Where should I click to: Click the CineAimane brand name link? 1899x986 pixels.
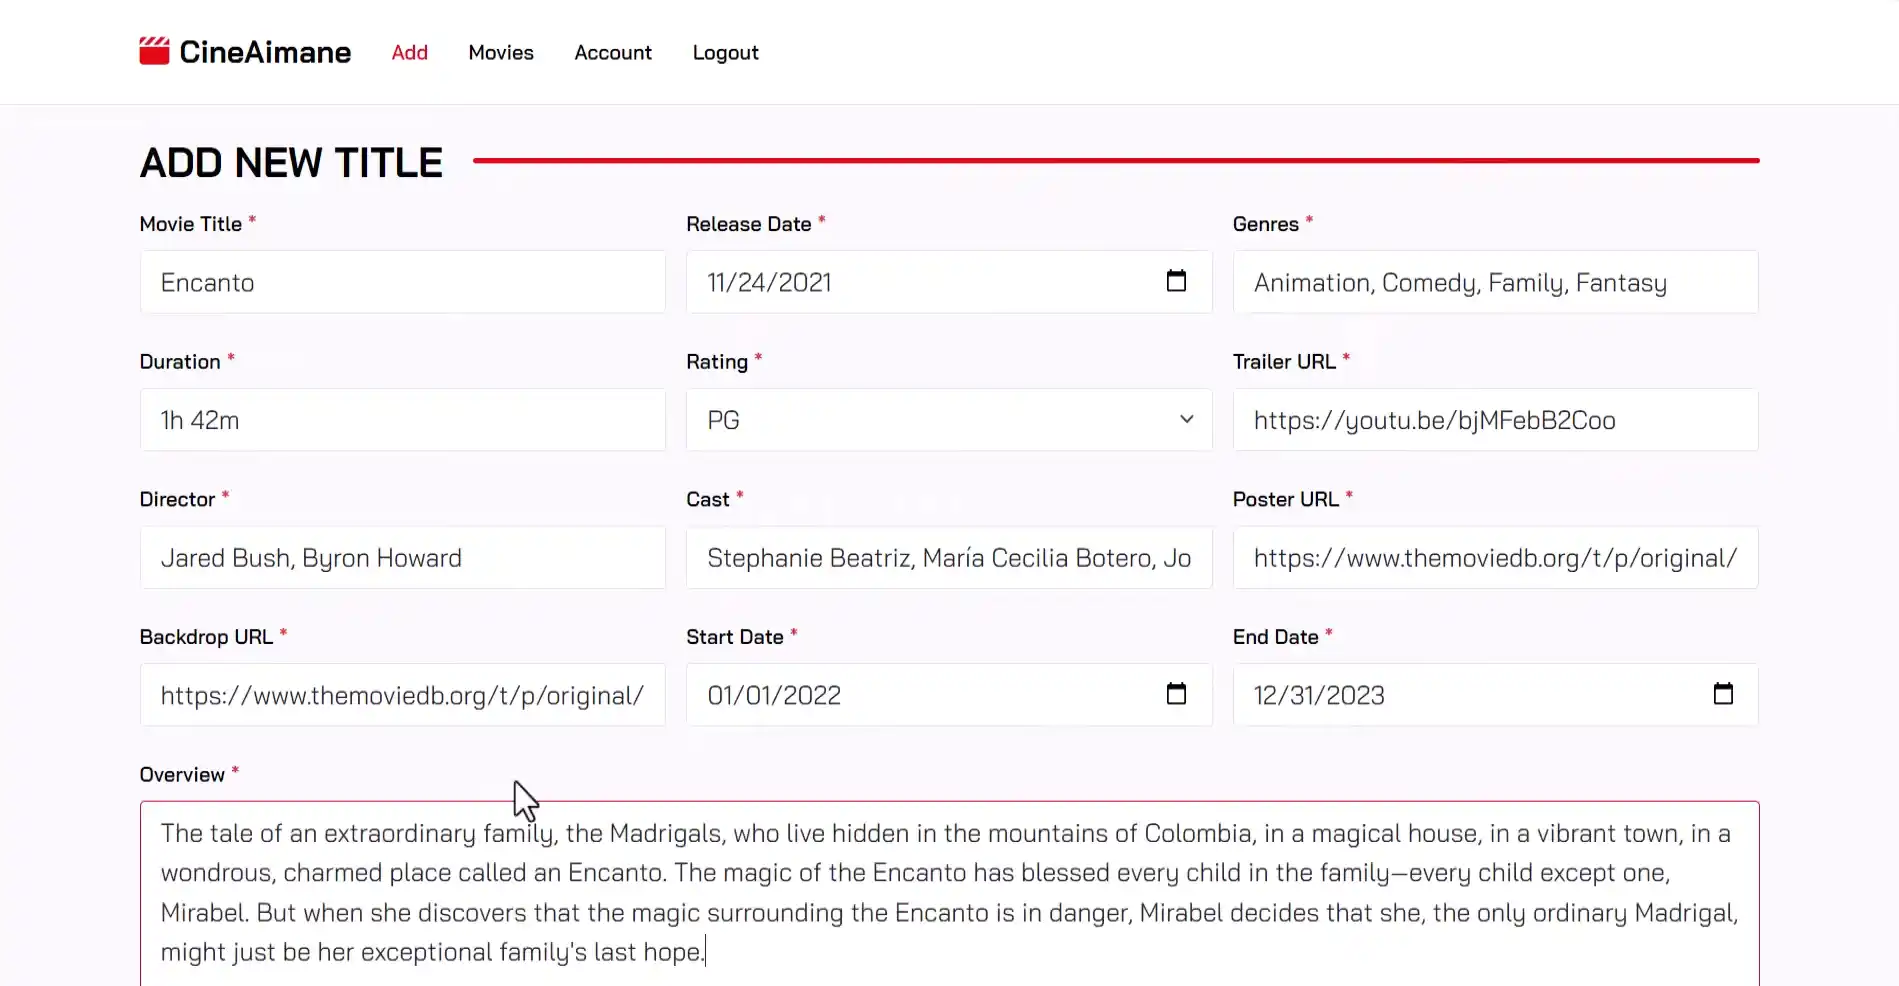point(265,52)
